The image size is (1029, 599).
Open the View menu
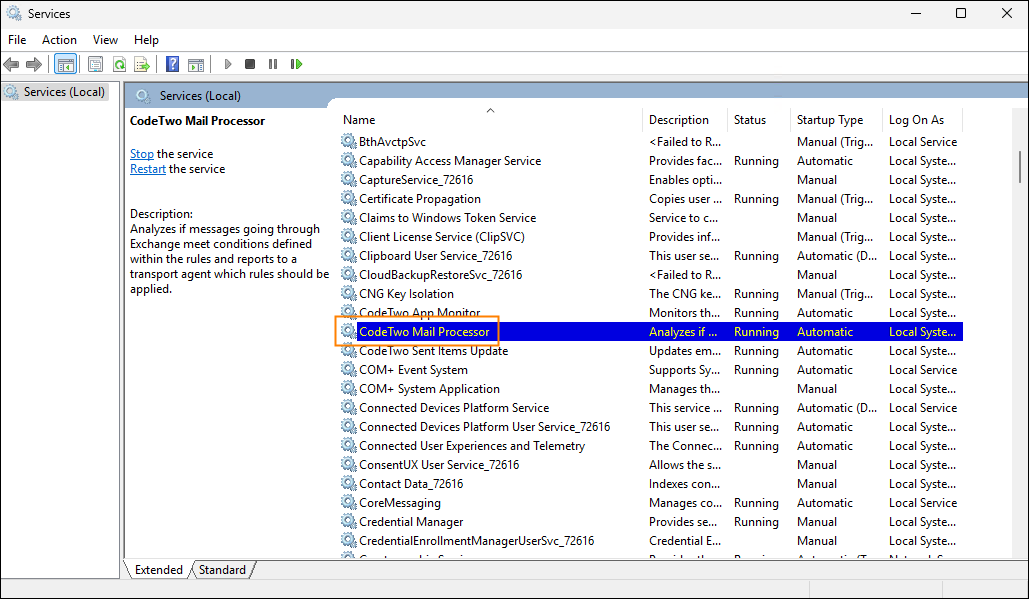(x=105, y=40)
